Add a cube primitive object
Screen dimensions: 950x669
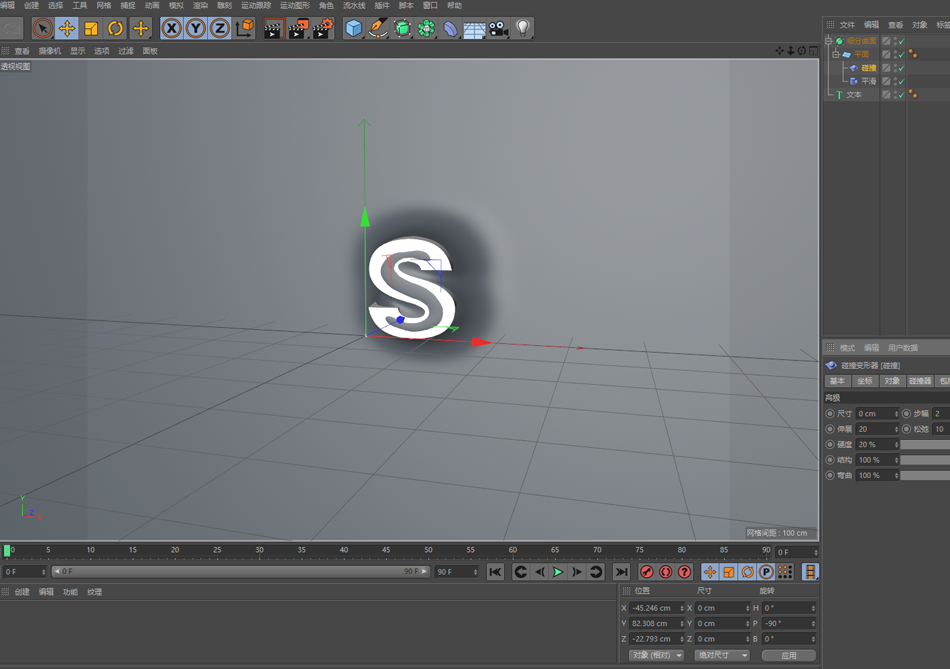tap(353, 28)
